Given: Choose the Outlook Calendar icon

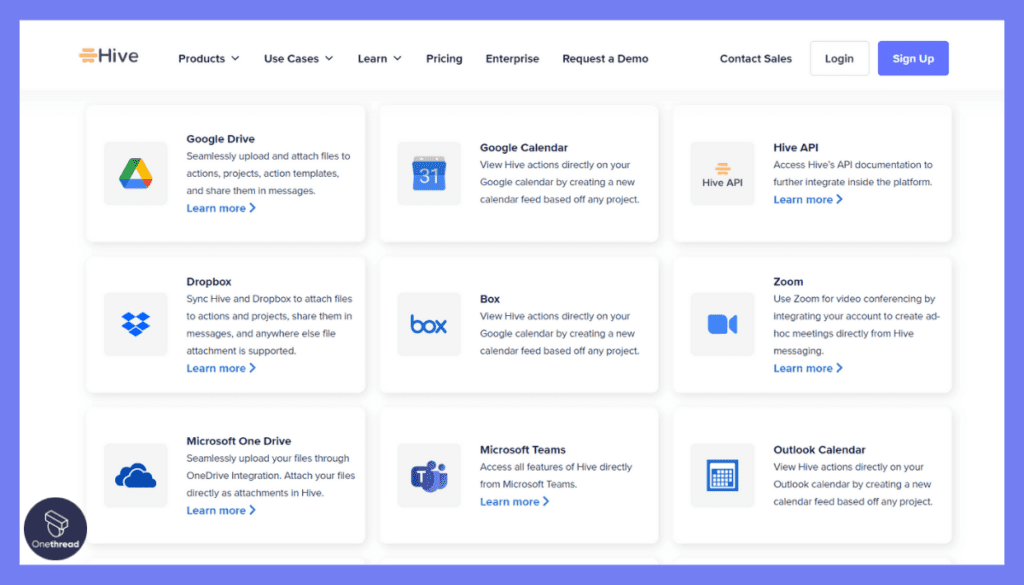Looking at the screenshot, I should [x=722, y=475].
